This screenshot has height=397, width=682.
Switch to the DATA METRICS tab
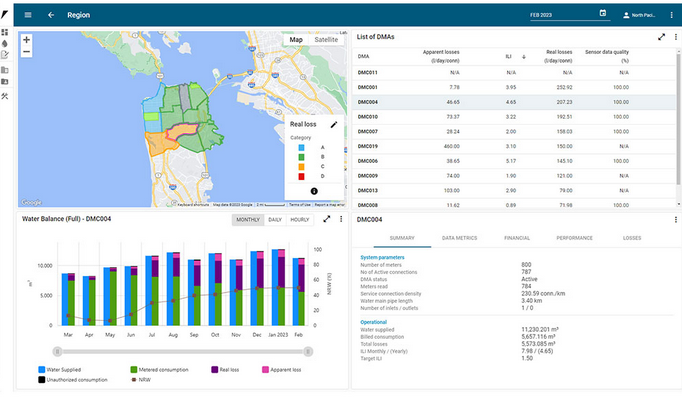click(459, 238)
